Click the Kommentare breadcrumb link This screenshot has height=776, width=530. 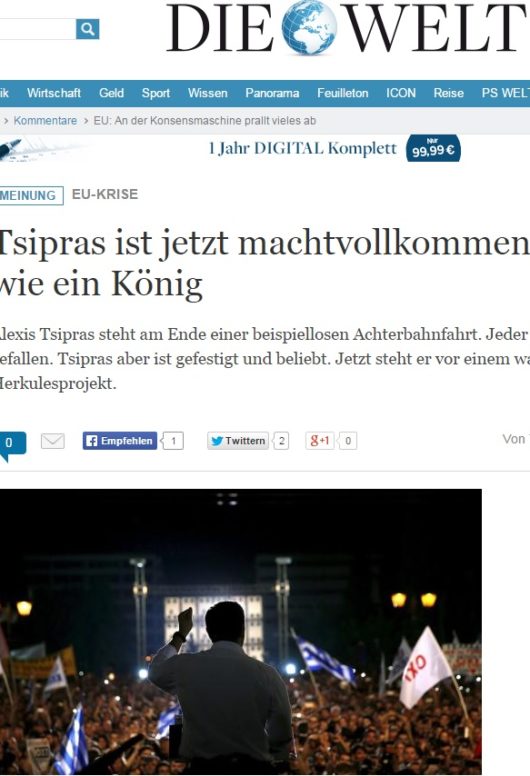[45, 121]
